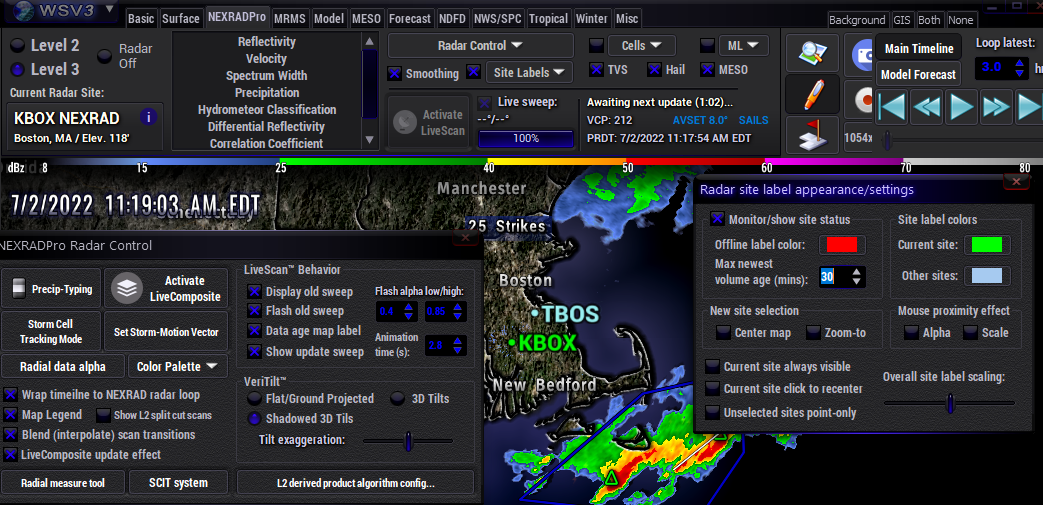The height and width of the screenshot is (505, 1043).
Task: Click the Radial measure tool button
Action: click(63, 483)
